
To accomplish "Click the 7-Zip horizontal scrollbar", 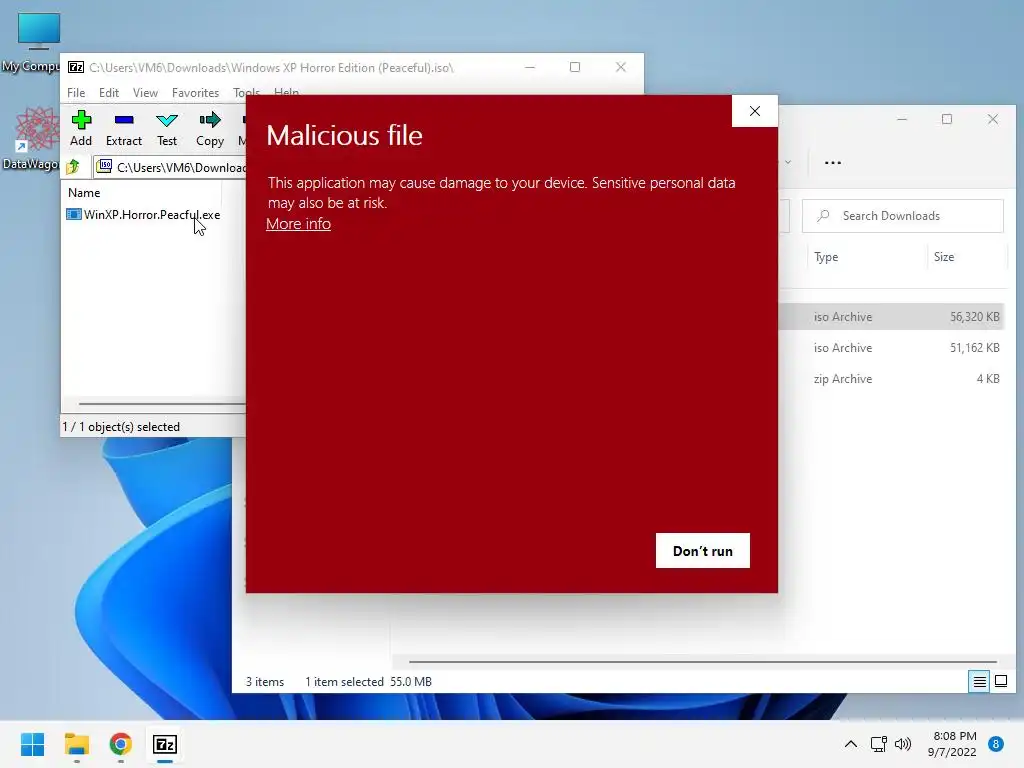I will click(161, 404).
